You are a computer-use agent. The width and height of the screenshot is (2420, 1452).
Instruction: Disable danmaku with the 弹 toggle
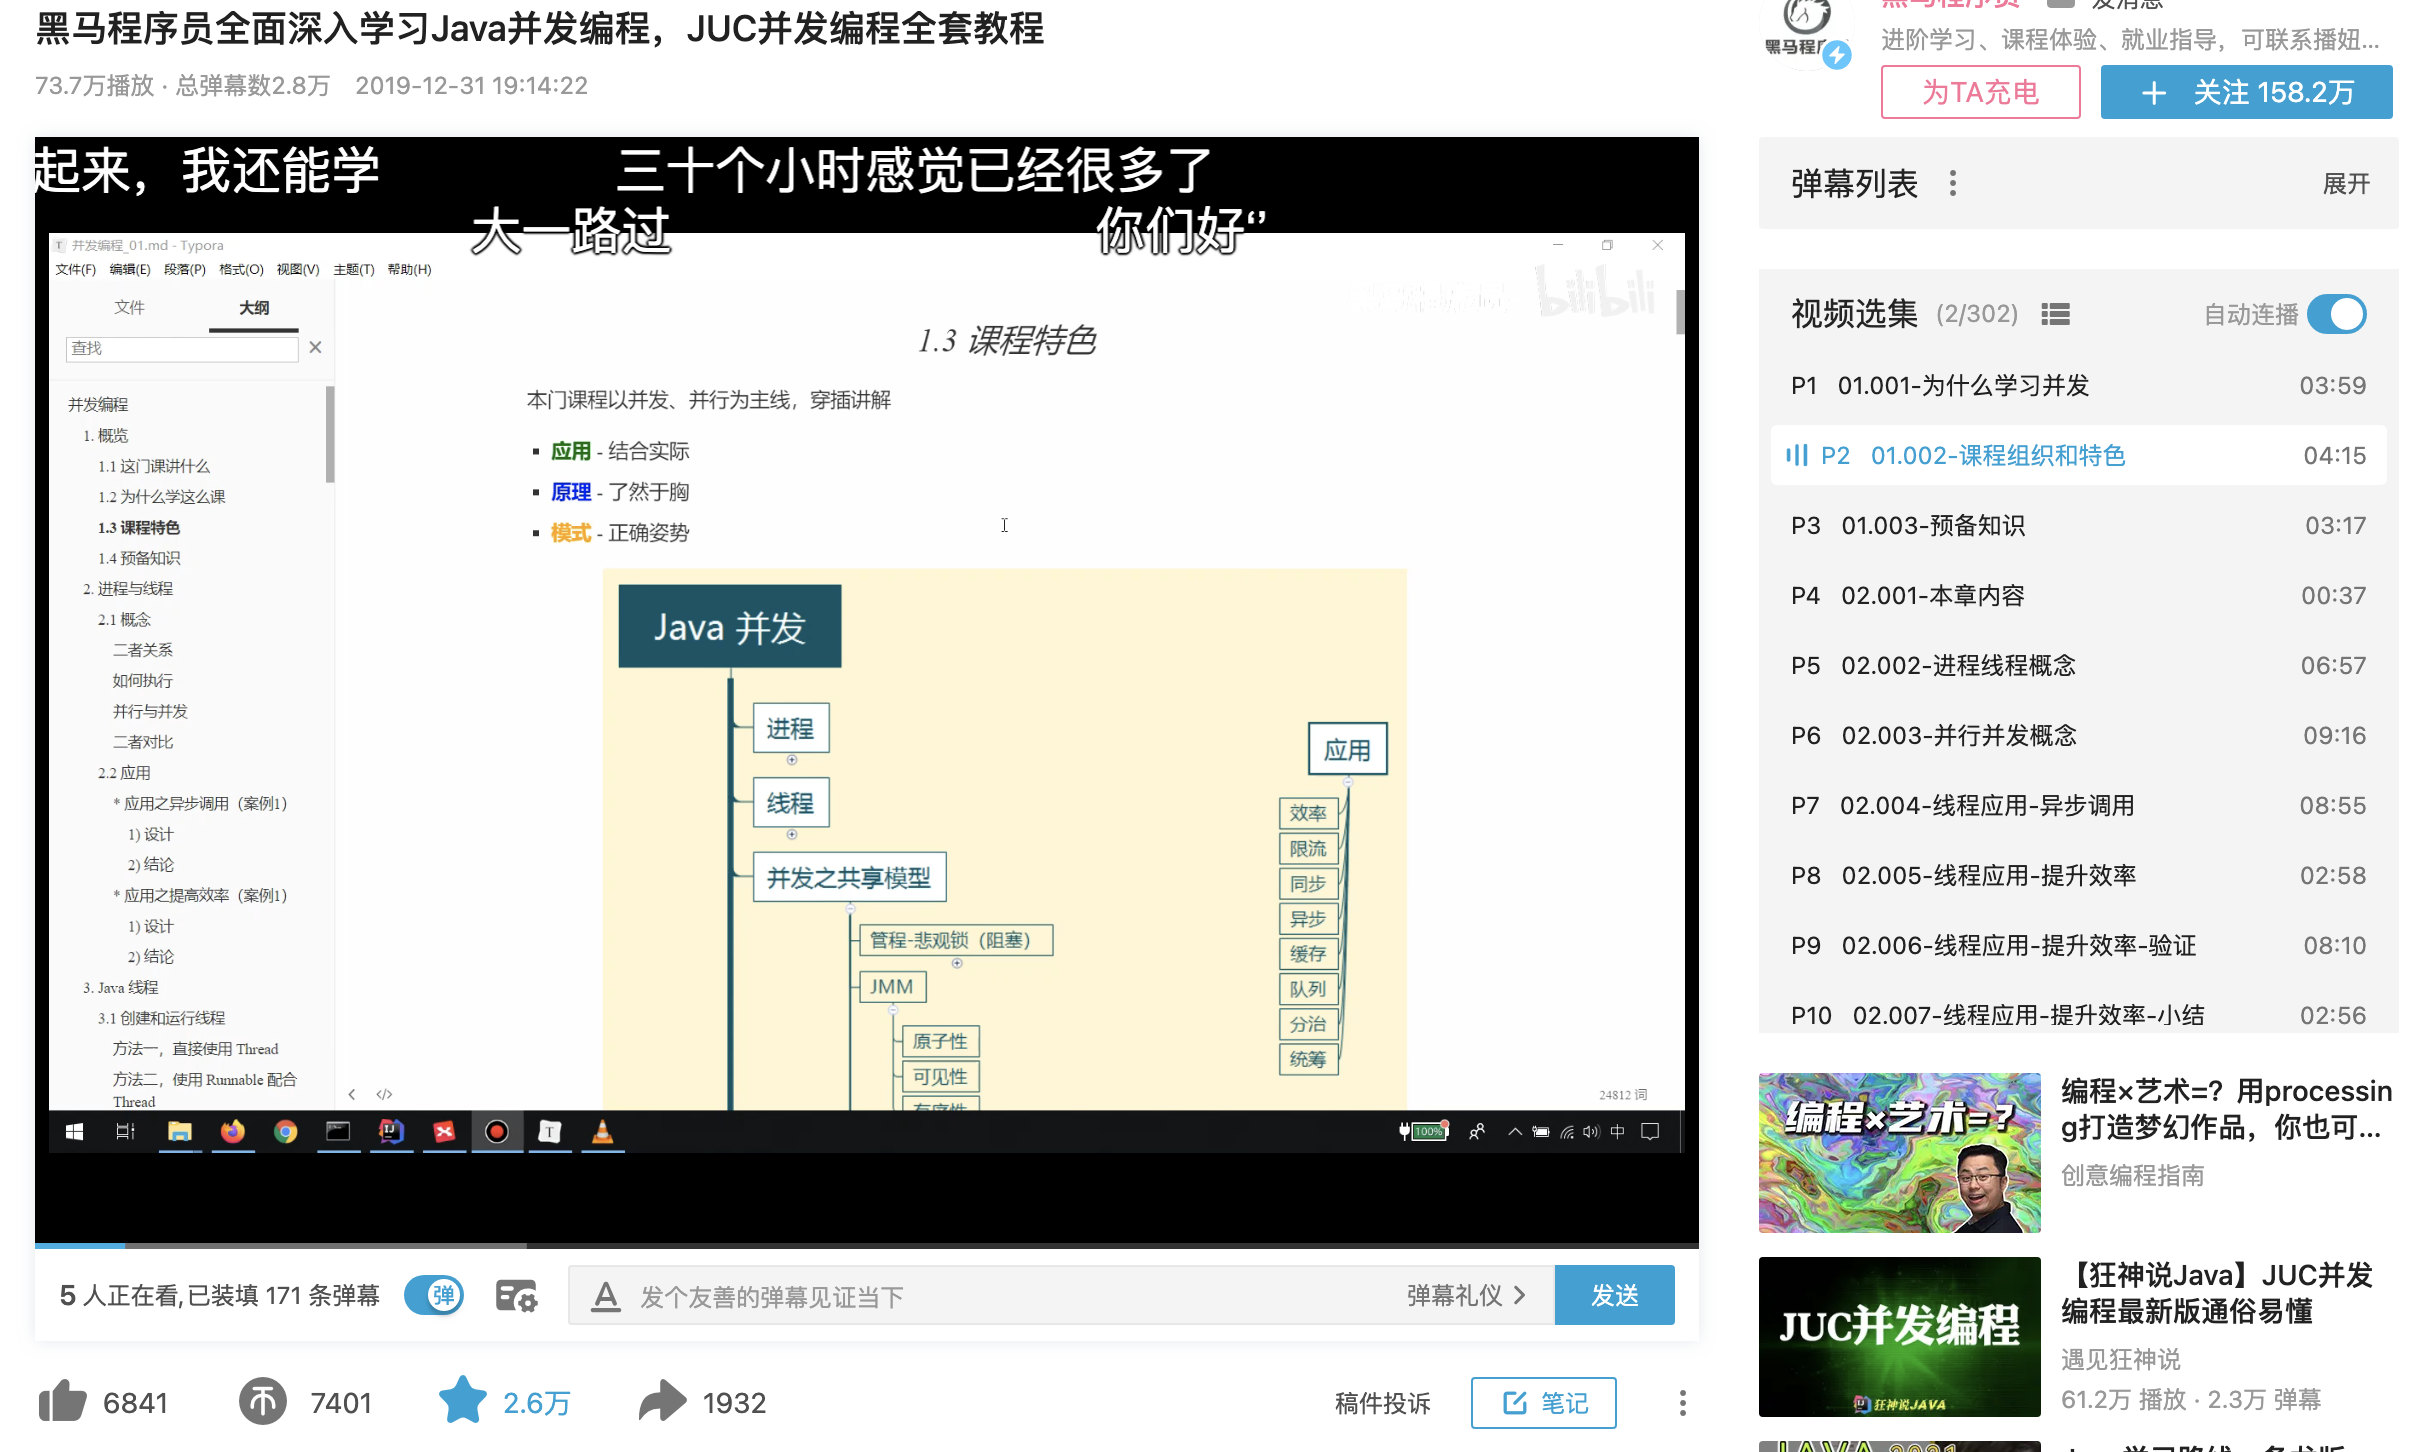[x=435, y=1294]
